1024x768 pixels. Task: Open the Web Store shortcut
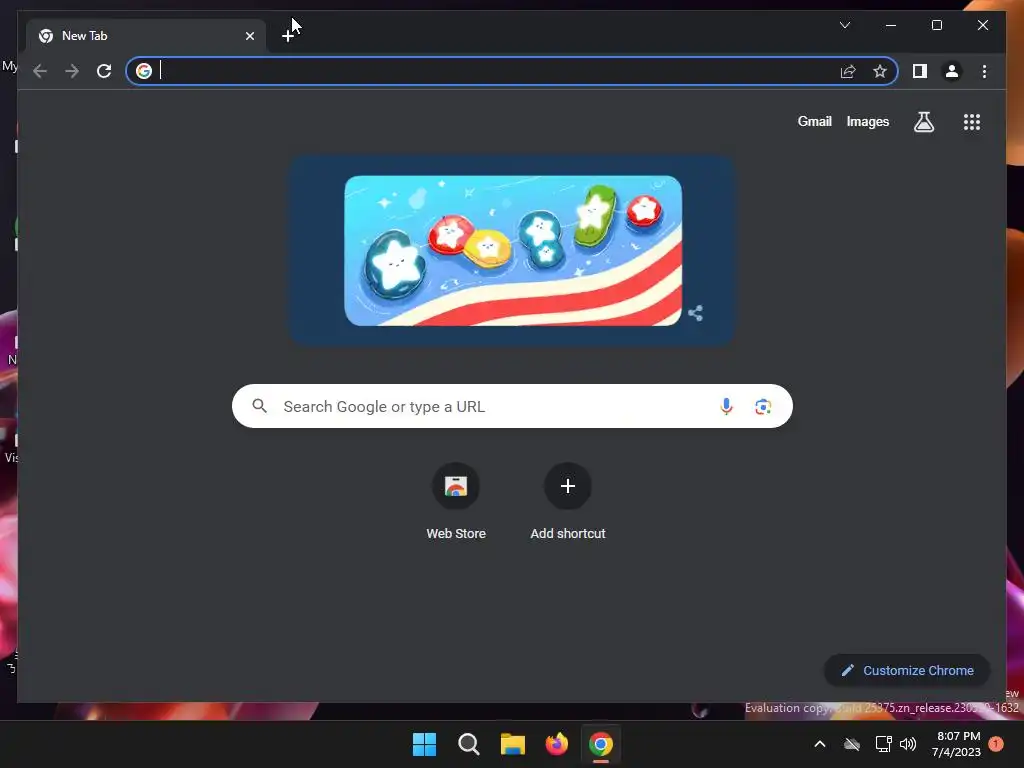pyautogui.click(x=456, y=502)
